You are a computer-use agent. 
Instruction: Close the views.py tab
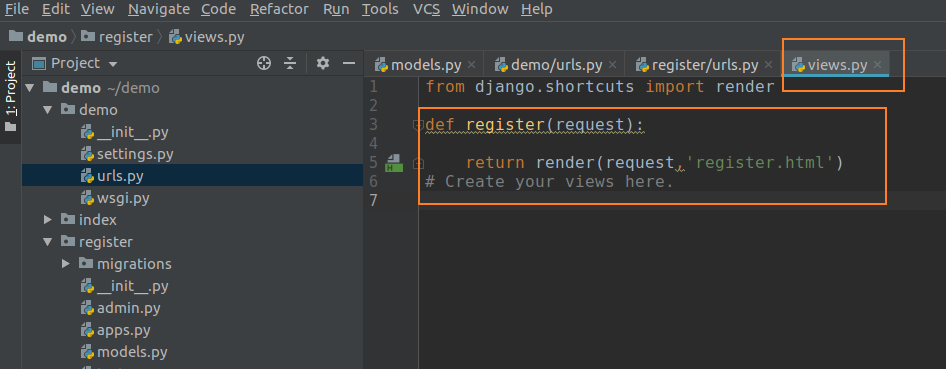point(877,65)
